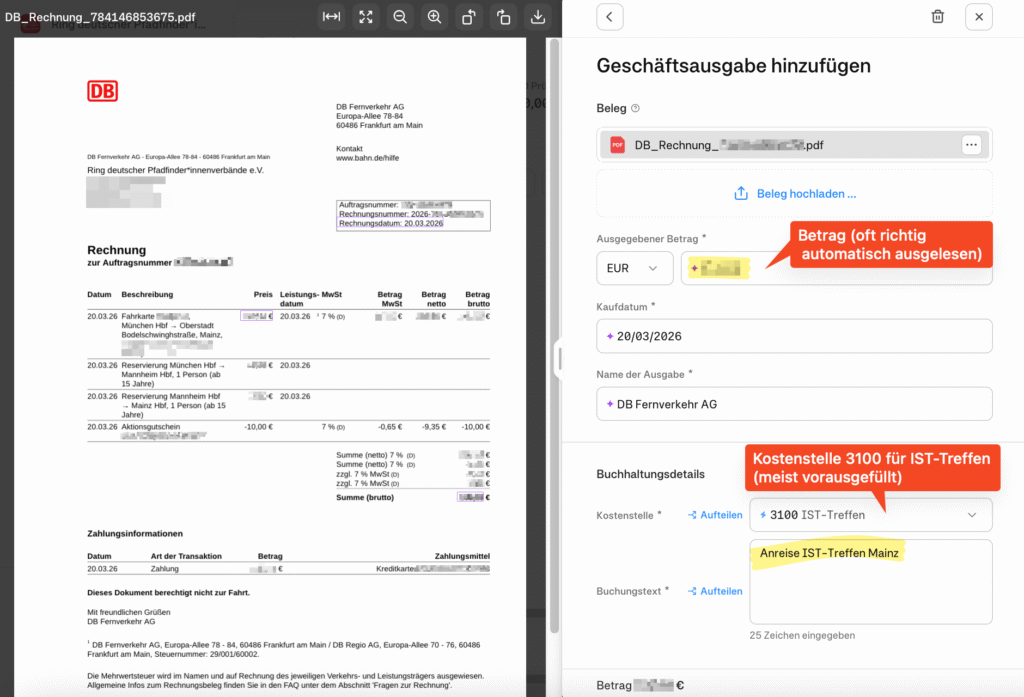Rotate the PDF counterclockwise
The width and height of the screenshot is (1024, 697).
click(x=469, y=17)
